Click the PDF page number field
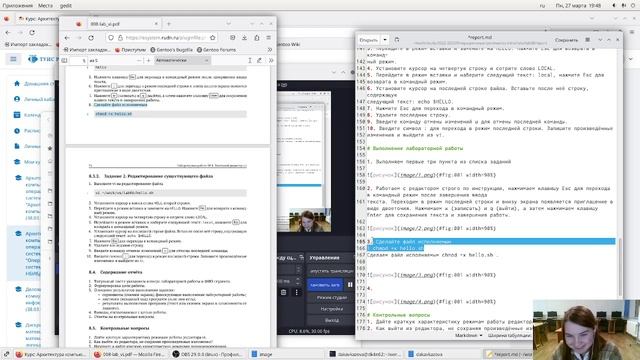 pyautogui.click(x=78, y=60)
